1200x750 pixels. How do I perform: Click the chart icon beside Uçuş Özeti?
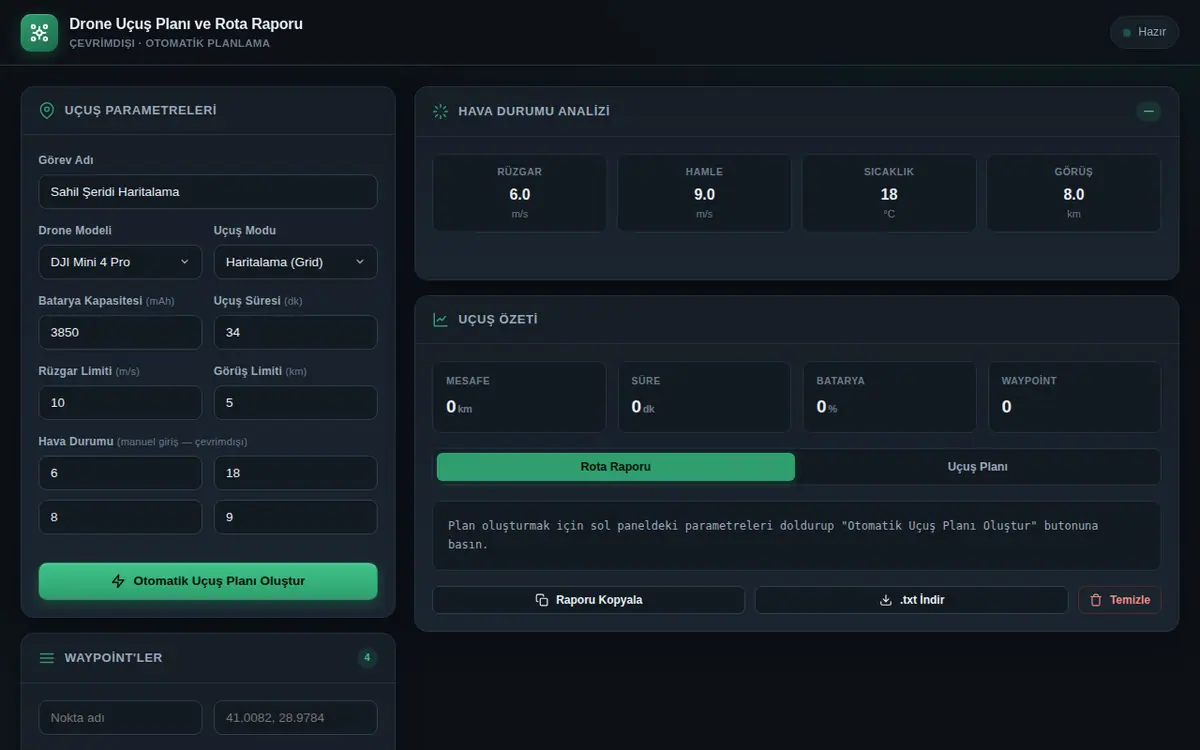441,320
